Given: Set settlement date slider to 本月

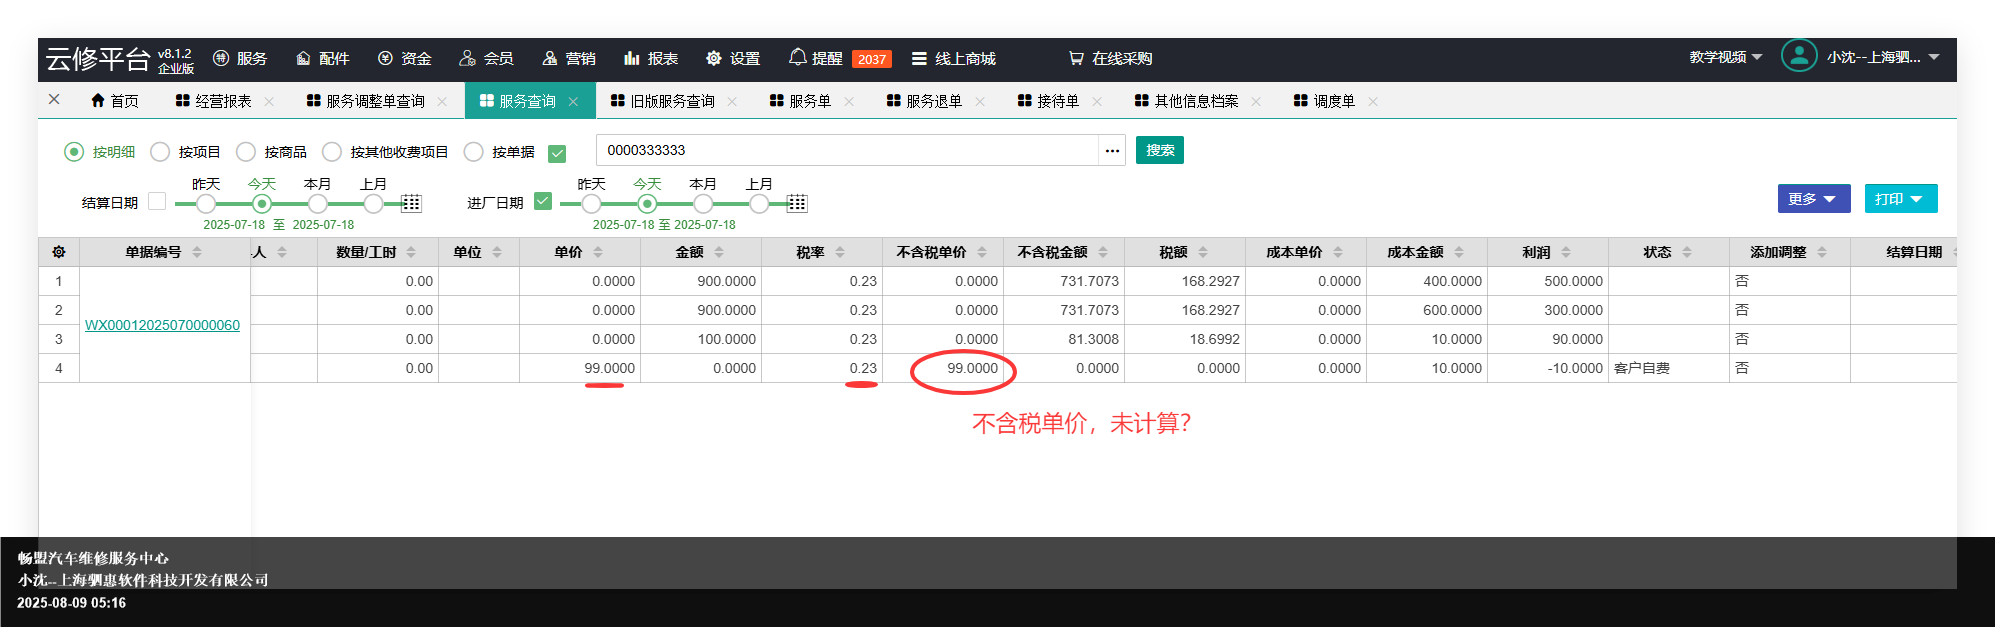Looking at the screenshot, I should (317, 204).
